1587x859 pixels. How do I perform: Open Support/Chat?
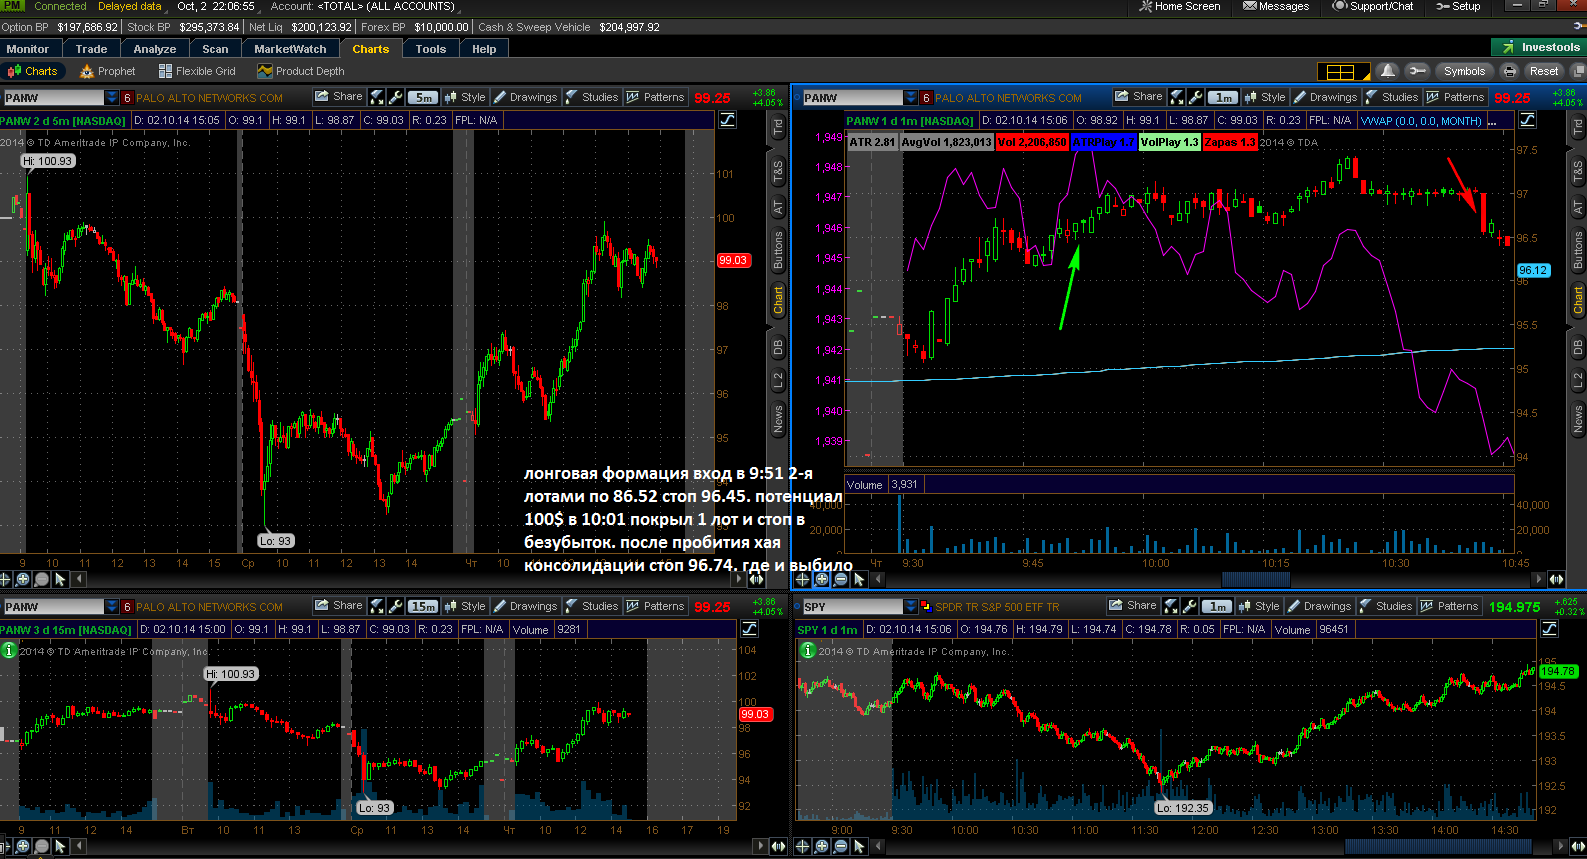[1373, 6]
